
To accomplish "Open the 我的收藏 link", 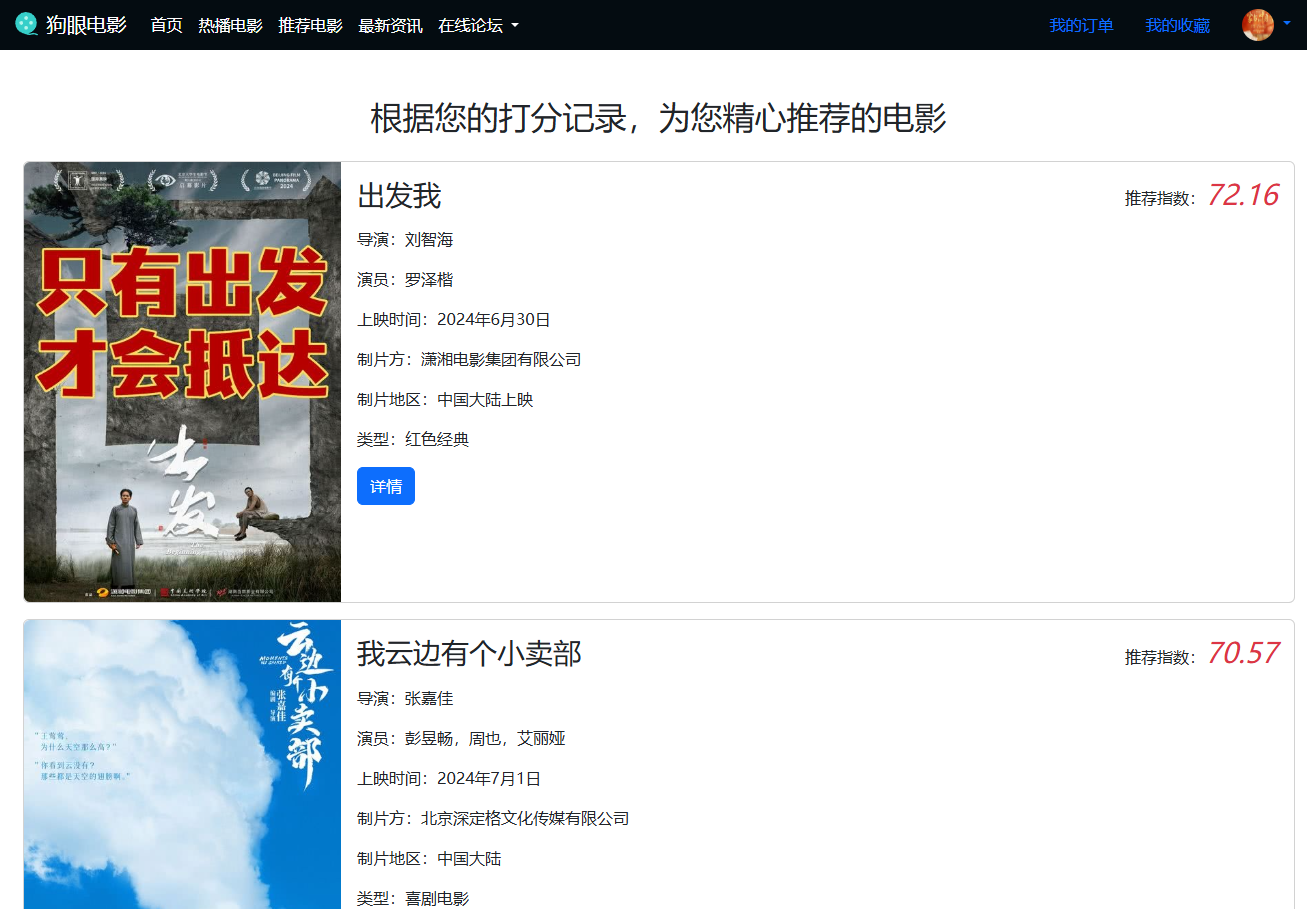I will tap(1178, 25).
